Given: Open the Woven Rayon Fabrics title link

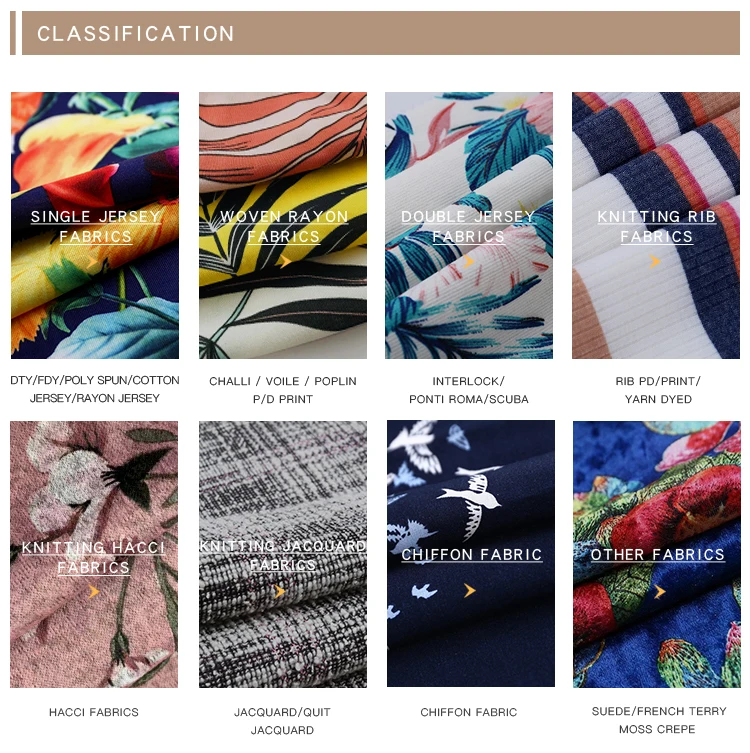Looking at the screenshot, I should [x=284, y=227].
